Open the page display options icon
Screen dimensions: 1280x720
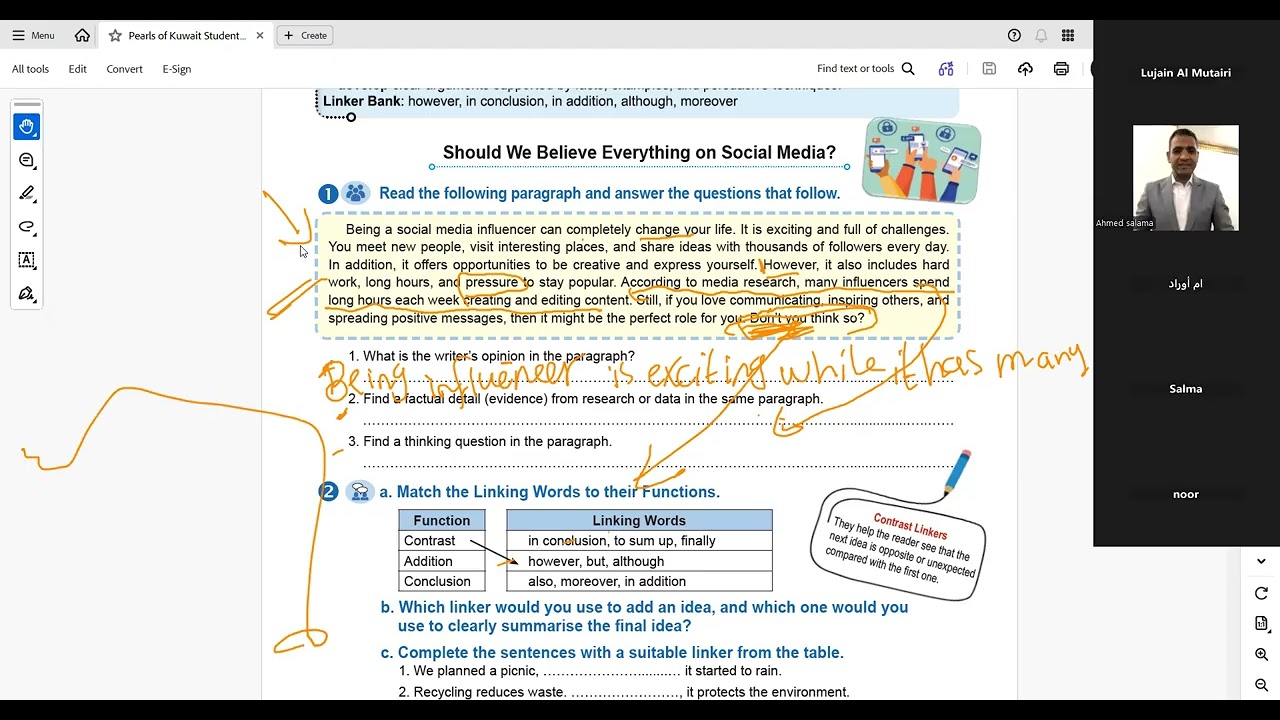point(1261,624)
